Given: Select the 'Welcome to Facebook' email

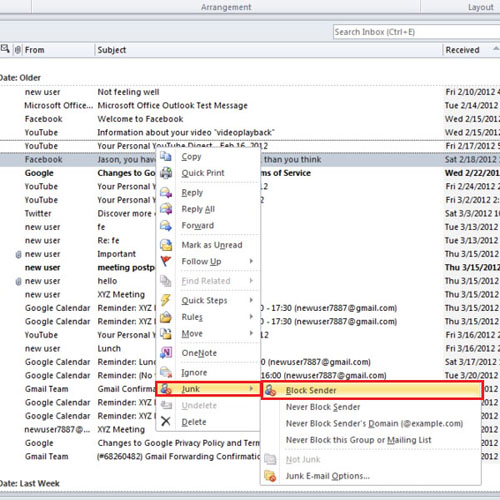Looking at the screenshot, I should pyautogui.click(x=250, y=119).
